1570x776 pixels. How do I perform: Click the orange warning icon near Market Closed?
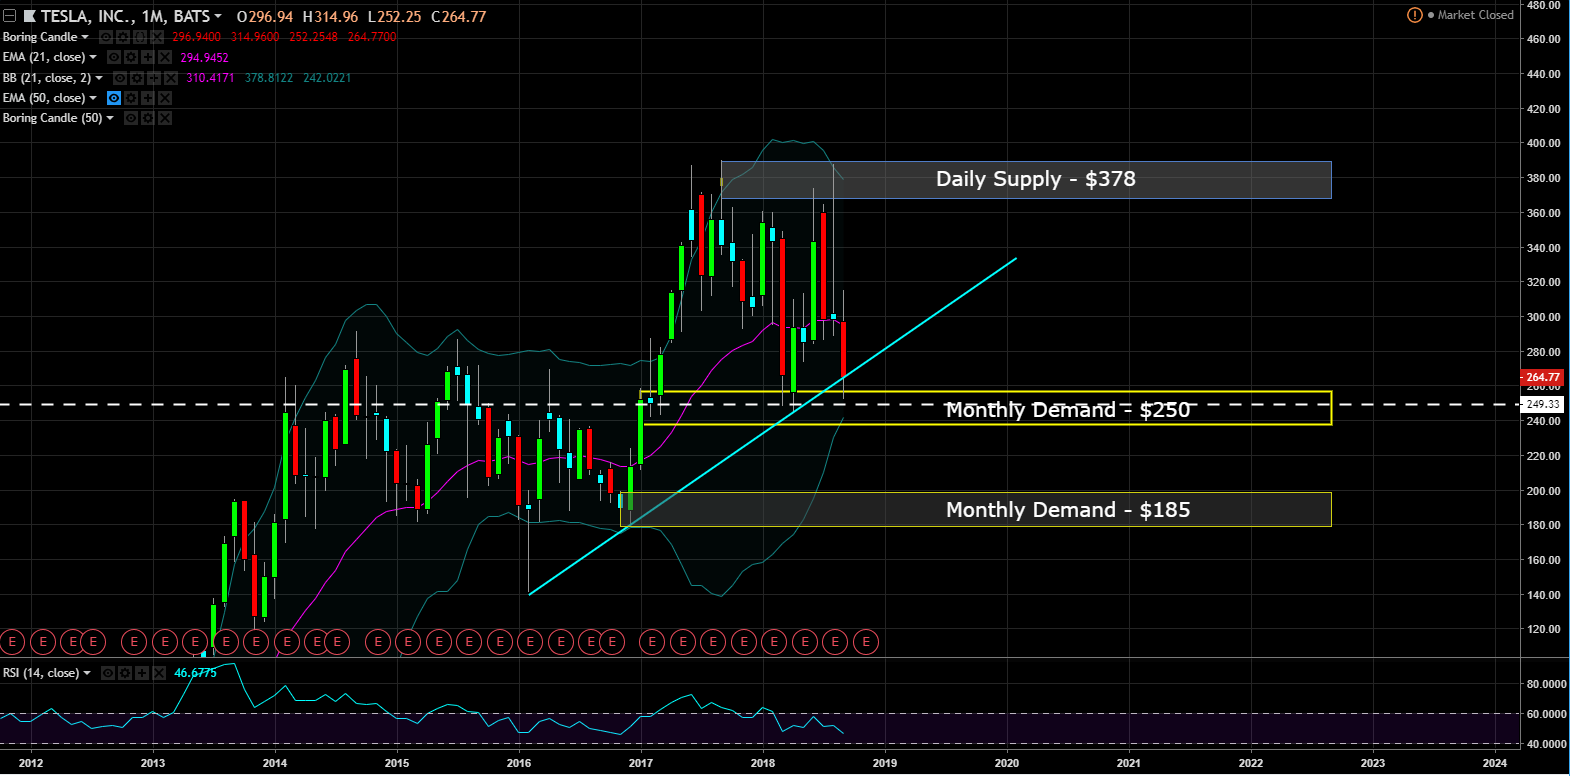point(1414,15)
